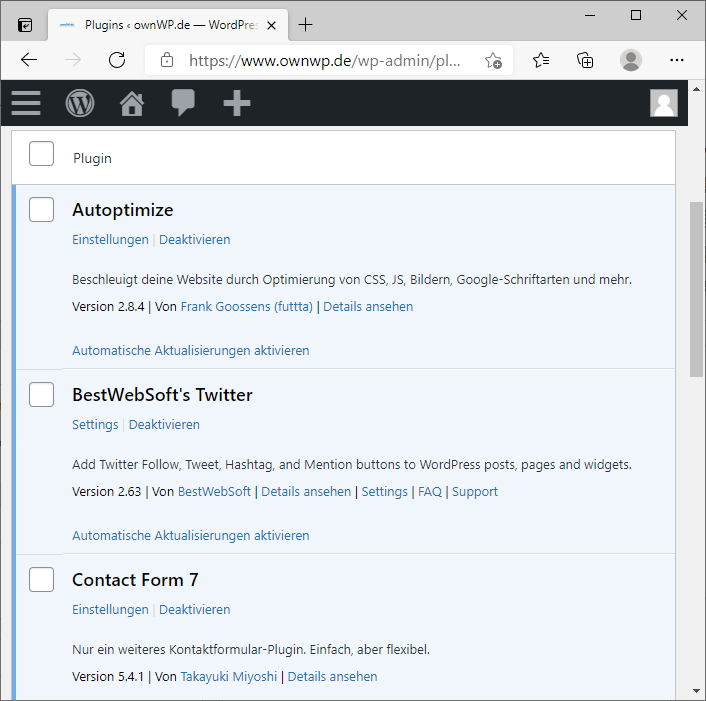Click the Version 2.8.4 text
This screenshot has height=701, width=706.
point(108,307)
